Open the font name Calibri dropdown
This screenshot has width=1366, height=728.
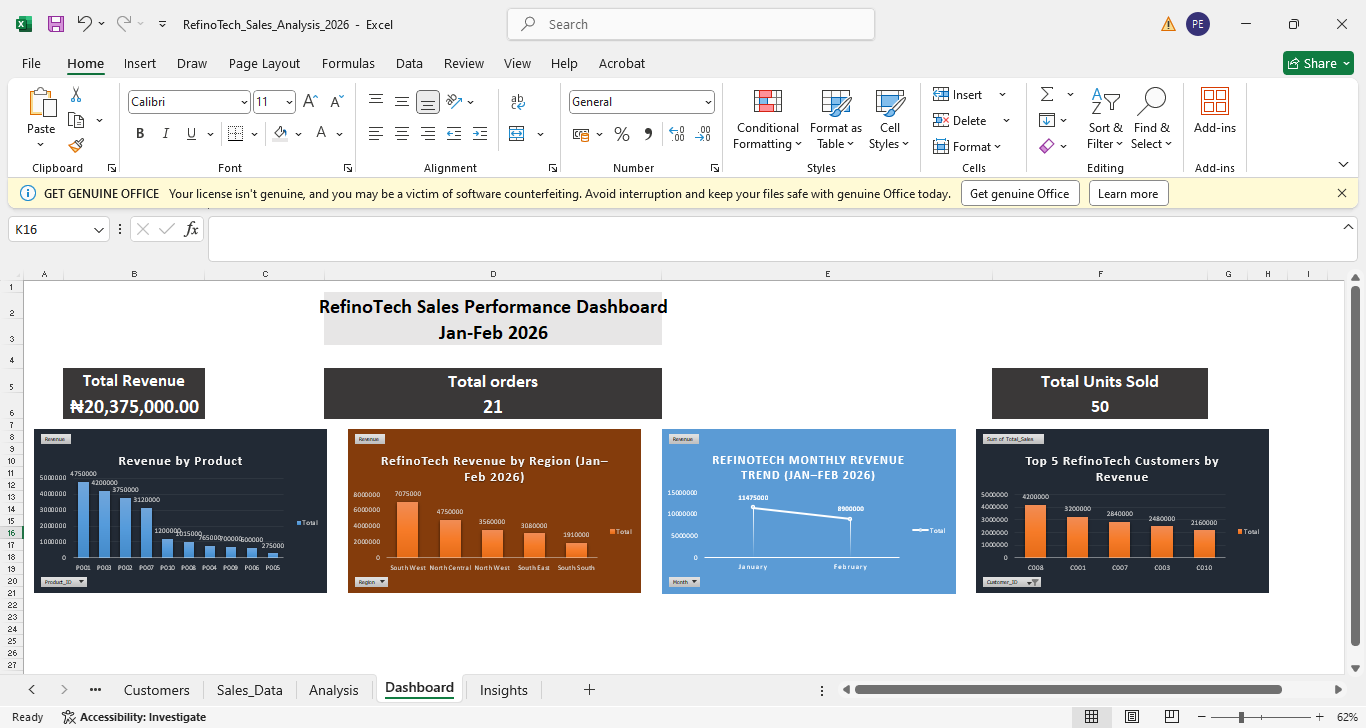pyautogui.click(x=244, y=102)
